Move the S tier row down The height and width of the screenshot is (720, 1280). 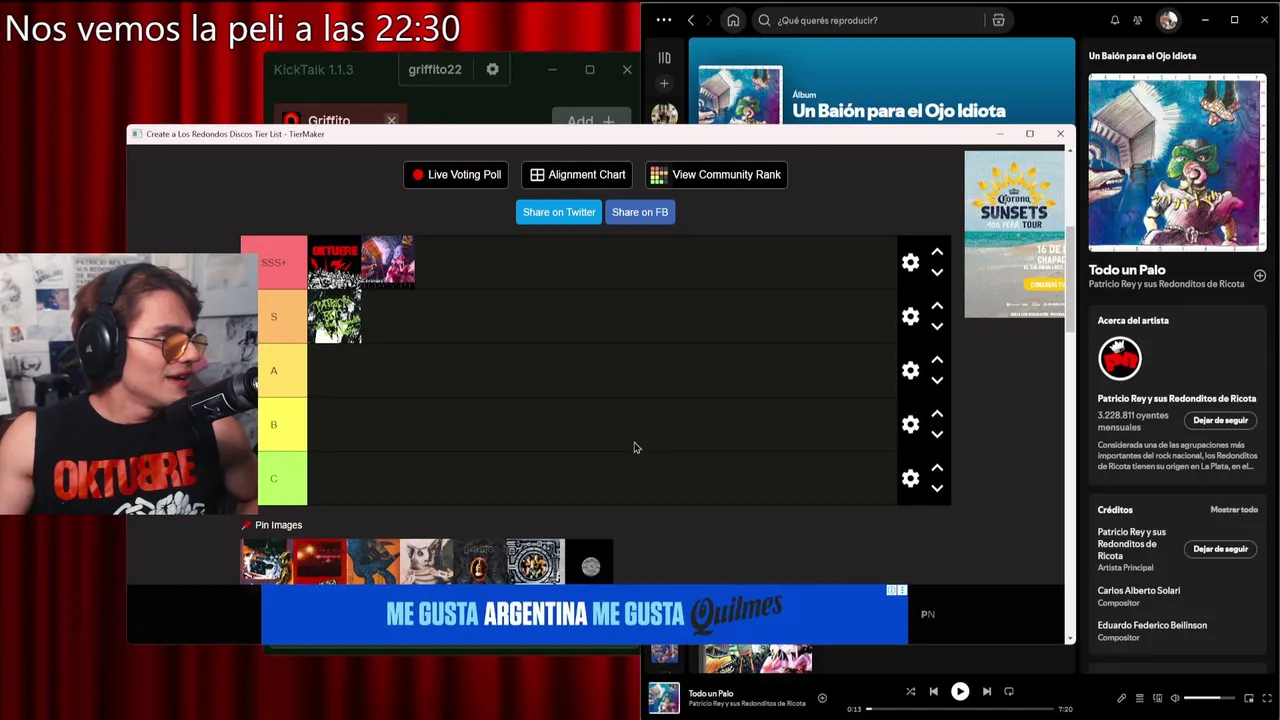pyautogui.click(x=937, y=326)
